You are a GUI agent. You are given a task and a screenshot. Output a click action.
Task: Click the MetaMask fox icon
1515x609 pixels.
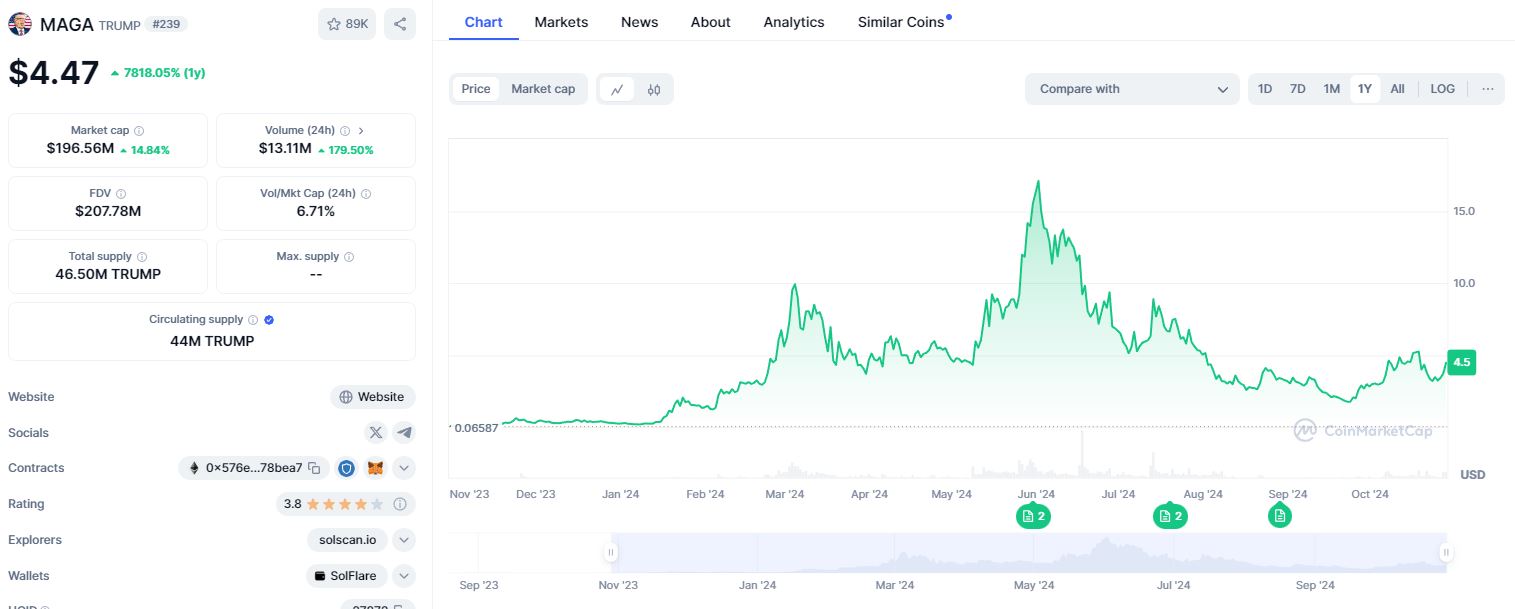[x=376, y=468]
